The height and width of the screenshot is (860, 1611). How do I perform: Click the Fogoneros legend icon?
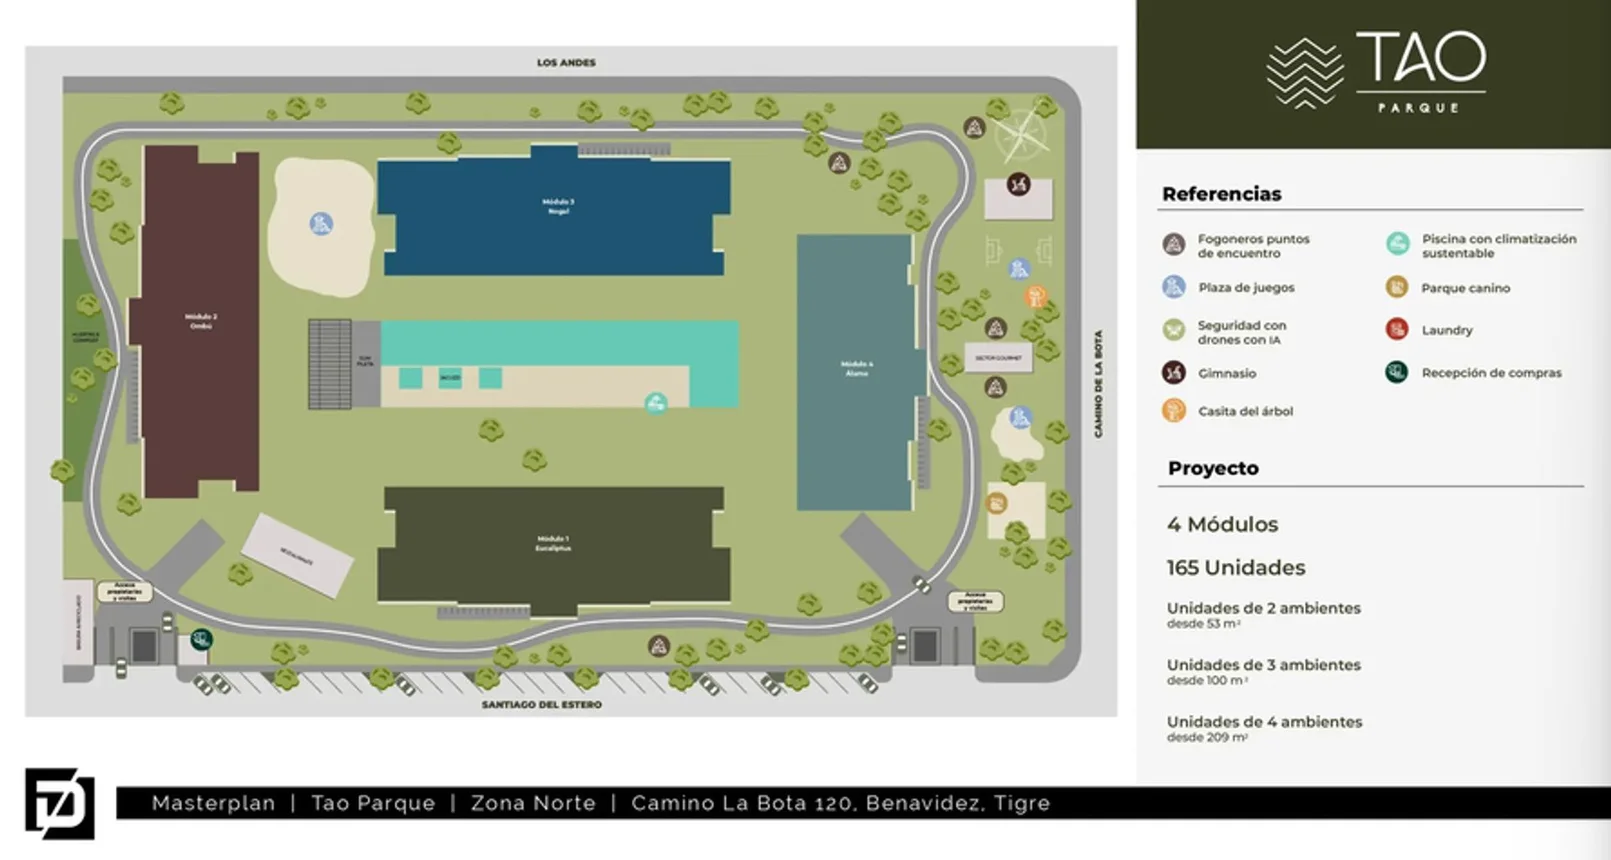pos(1174,244)
